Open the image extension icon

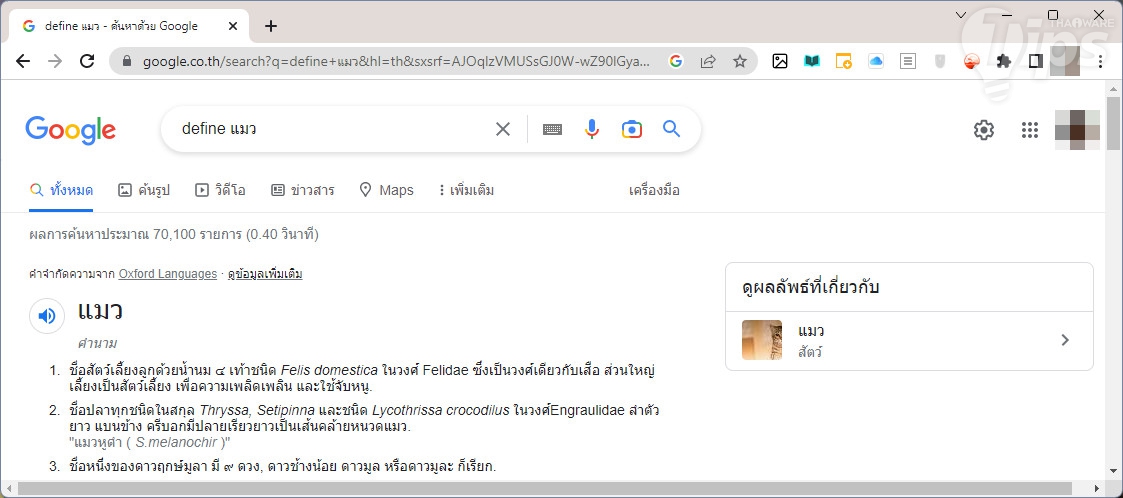pos(780,62)
